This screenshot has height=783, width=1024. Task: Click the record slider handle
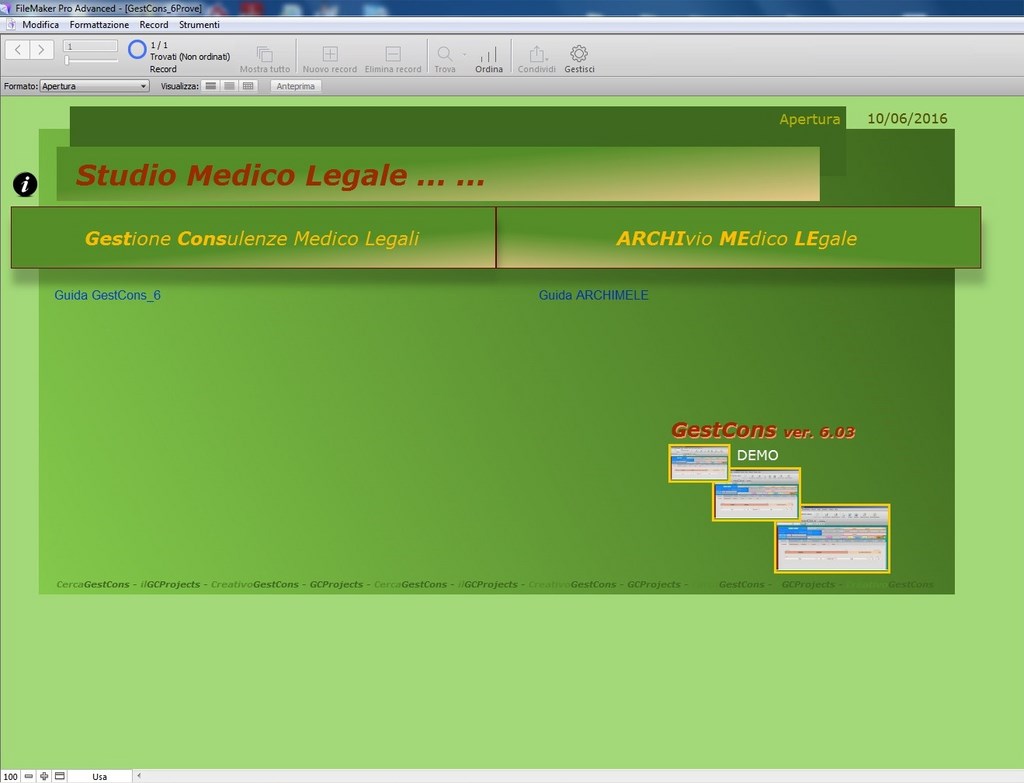tap(67, 60)
